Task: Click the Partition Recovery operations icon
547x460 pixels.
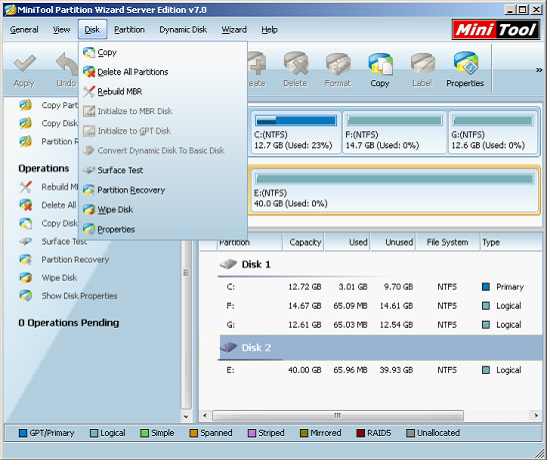Action: tap(25, 259)
